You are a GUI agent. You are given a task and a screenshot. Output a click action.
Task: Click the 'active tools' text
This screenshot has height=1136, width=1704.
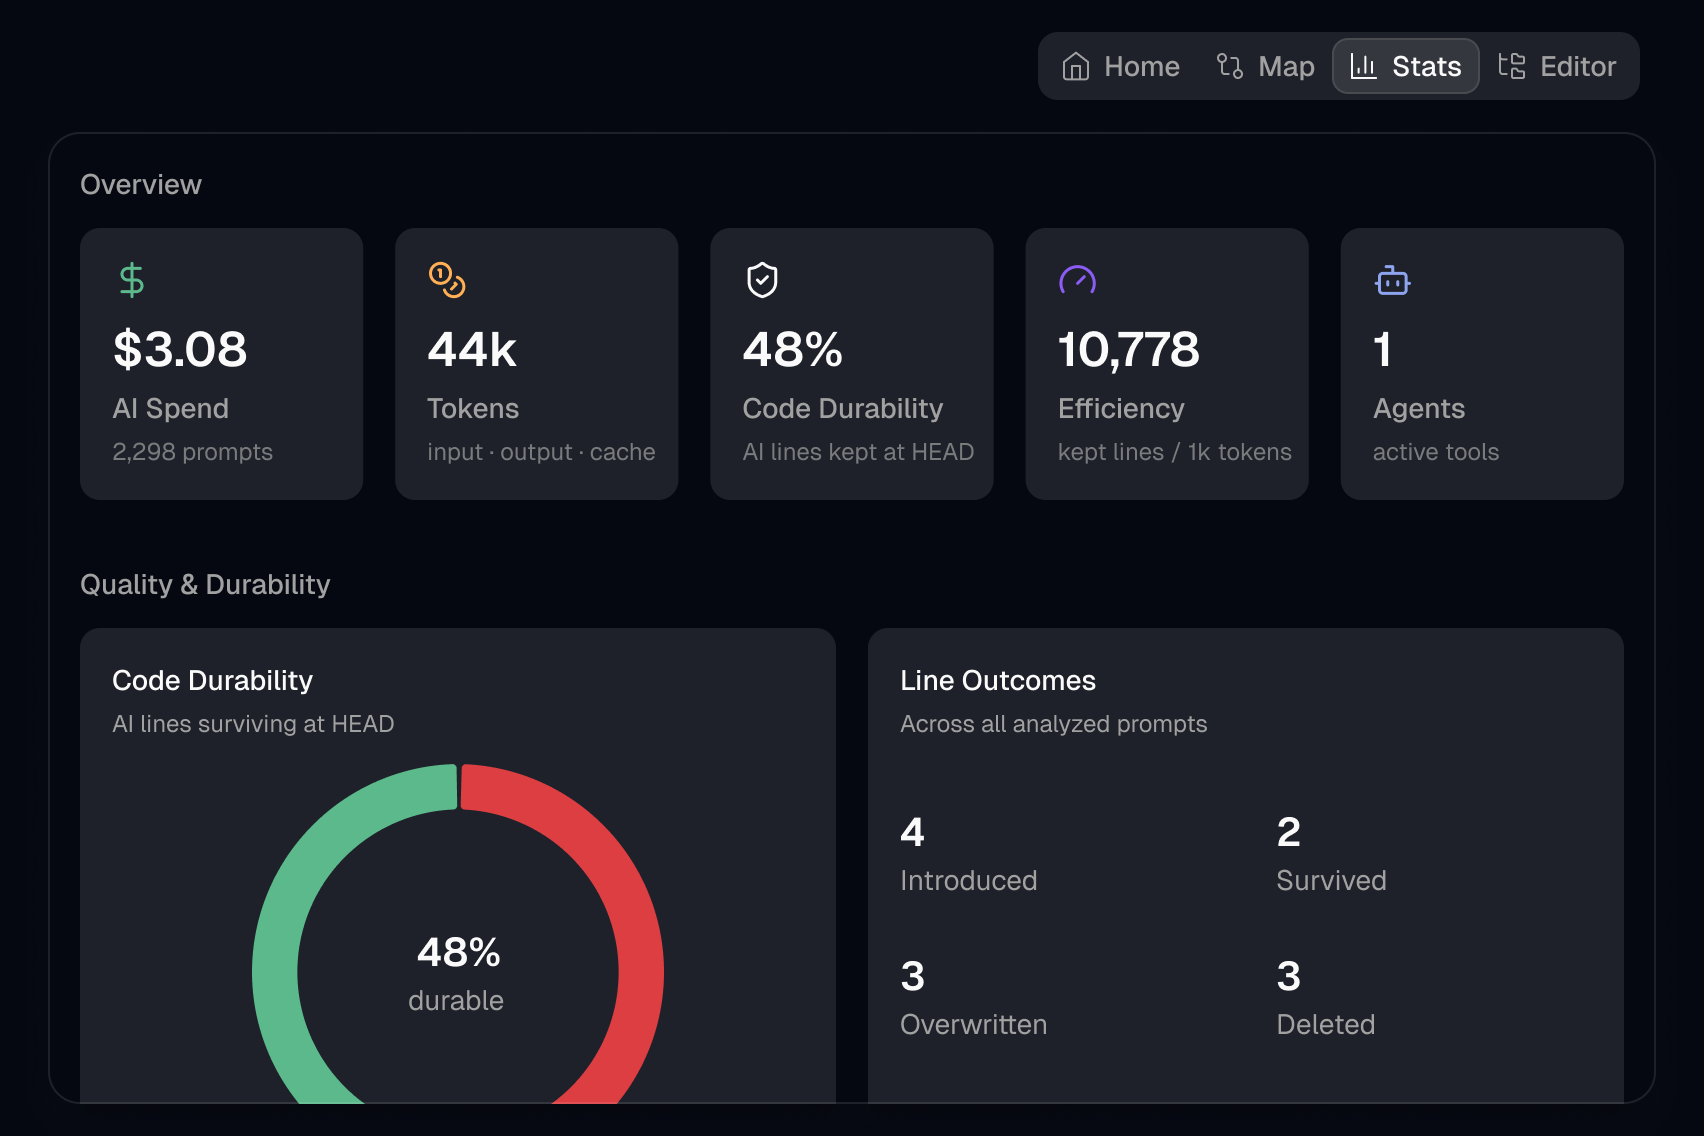(1436, 452)
